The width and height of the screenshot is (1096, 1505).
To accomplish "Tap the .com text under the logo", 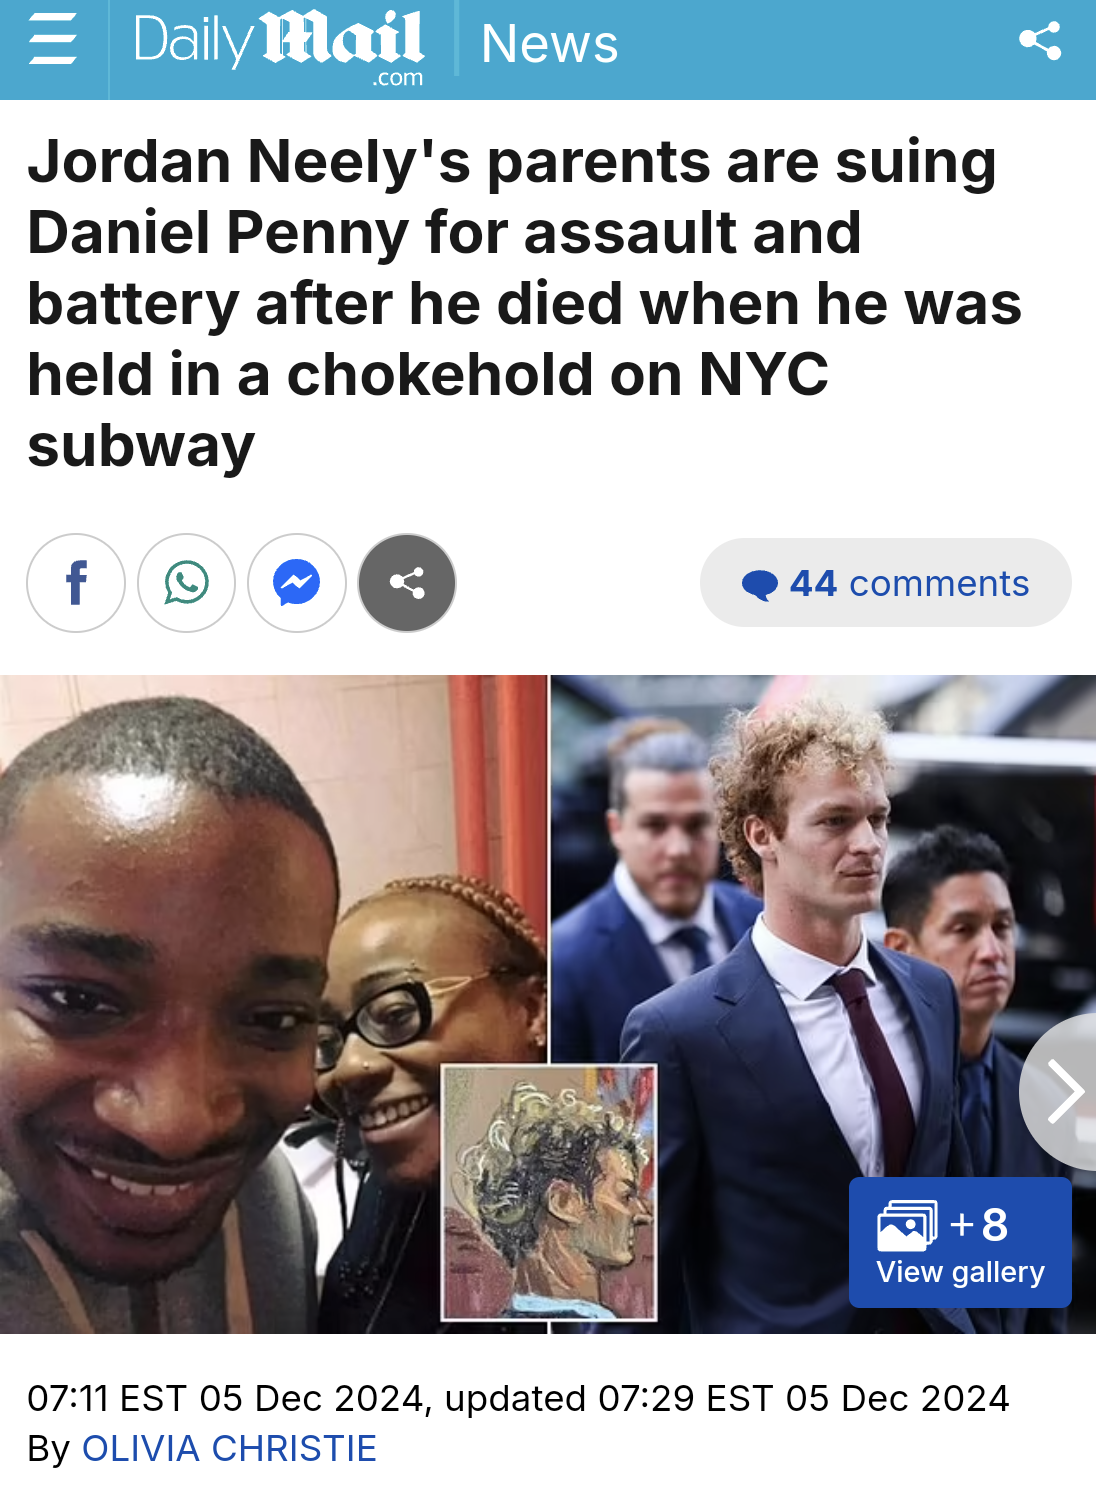I will tap(398, 78).
